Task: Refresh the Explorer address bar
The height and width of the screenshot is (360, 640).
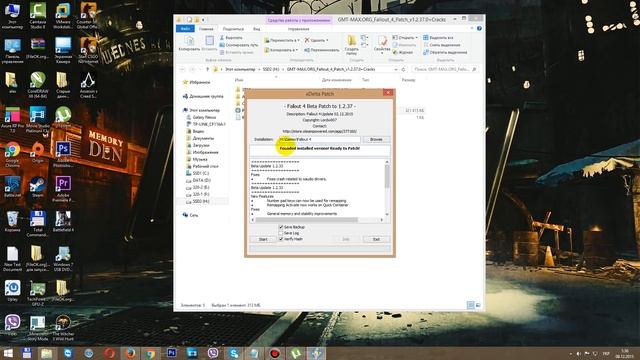Action: 403,69
